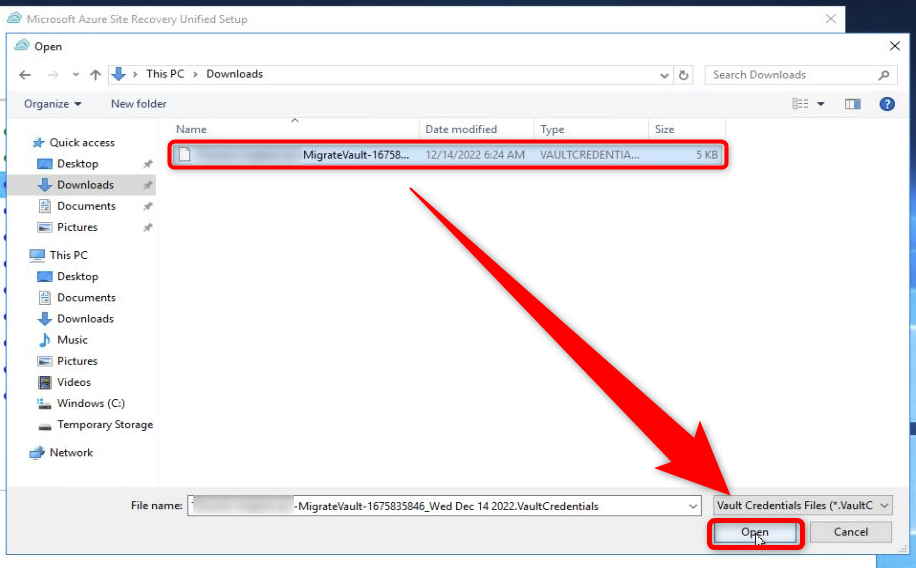916x568 pixels.
Task: Click the Downloads arrow icon in address bar
Action: coord(119,74)
